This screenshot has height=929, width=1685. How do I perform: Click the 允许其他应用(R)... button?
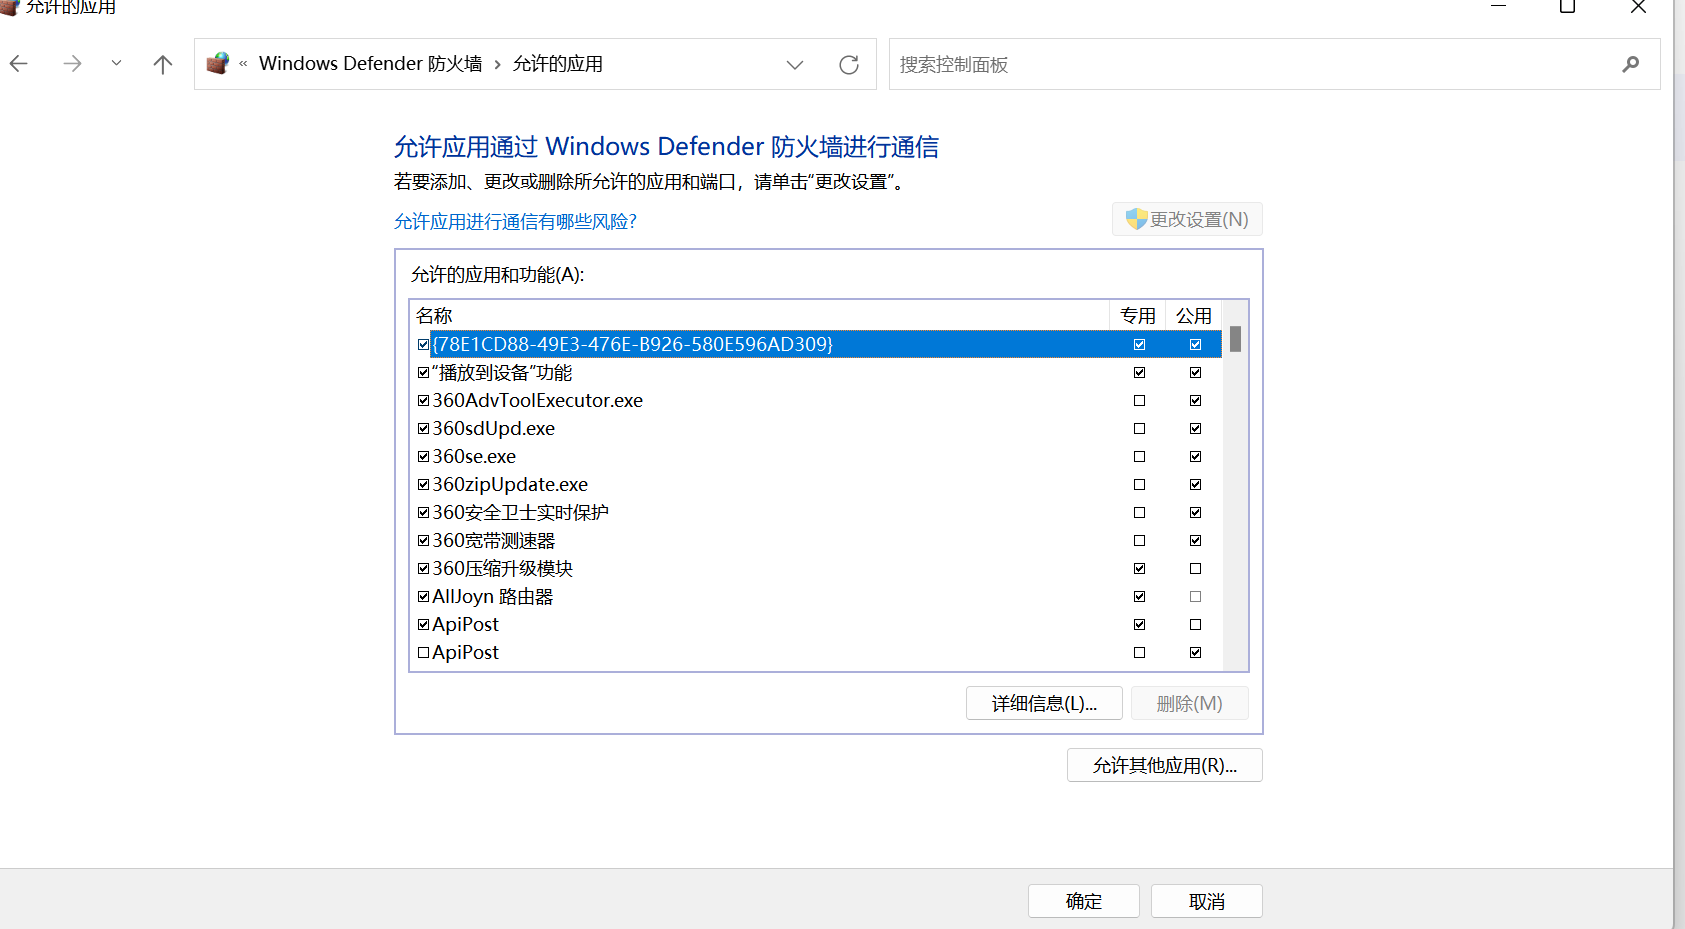[x=1165, y=765]
